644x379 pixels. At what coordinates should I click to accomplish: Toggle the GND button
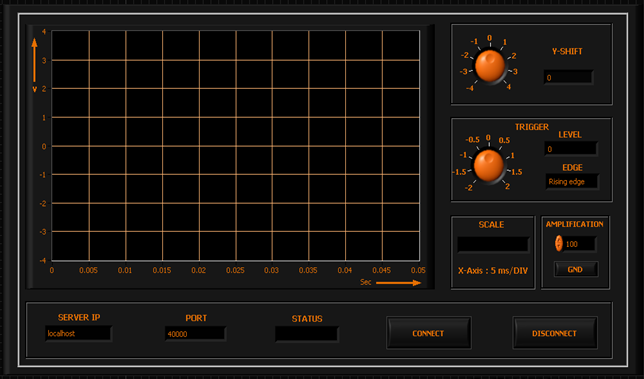(x=575, y=269)
